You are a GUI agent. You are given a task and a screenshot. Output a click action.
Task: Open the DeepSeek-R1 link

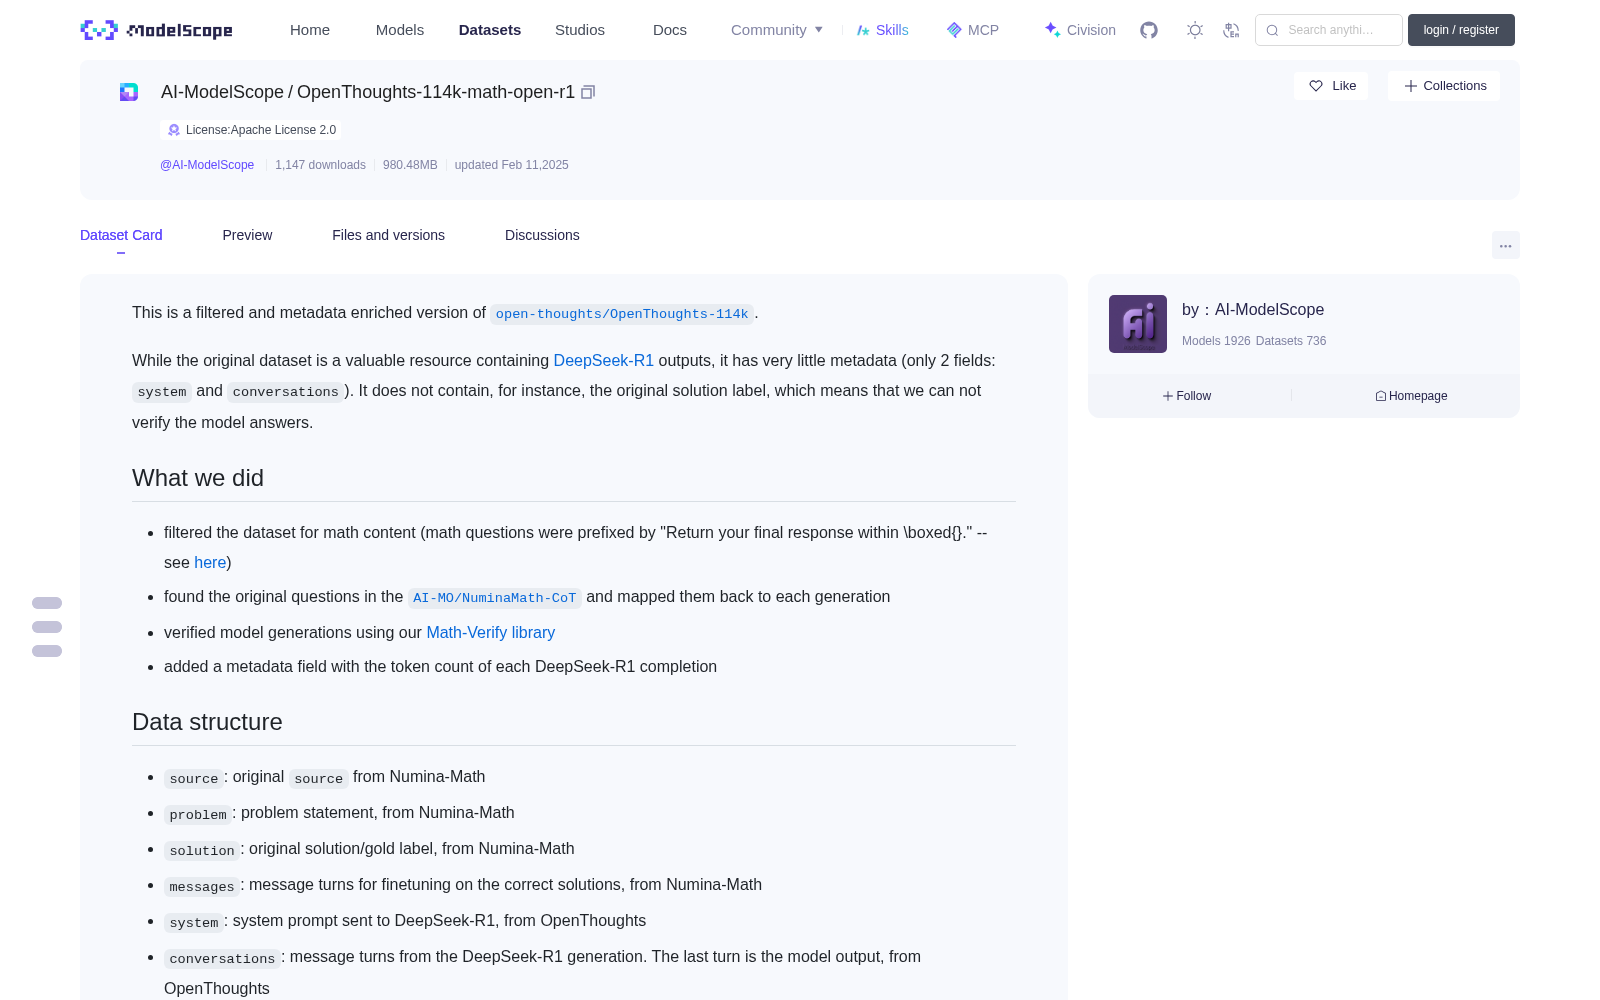pos(603,360)
